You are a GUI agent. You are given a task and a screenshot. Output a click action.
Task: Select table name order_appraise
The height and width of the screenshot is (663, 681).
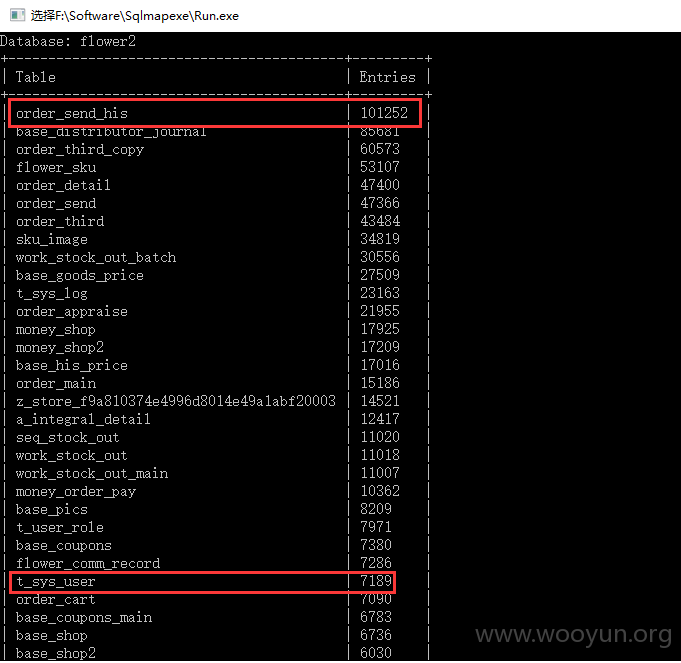pyautogui.click(x=72, y=311)
